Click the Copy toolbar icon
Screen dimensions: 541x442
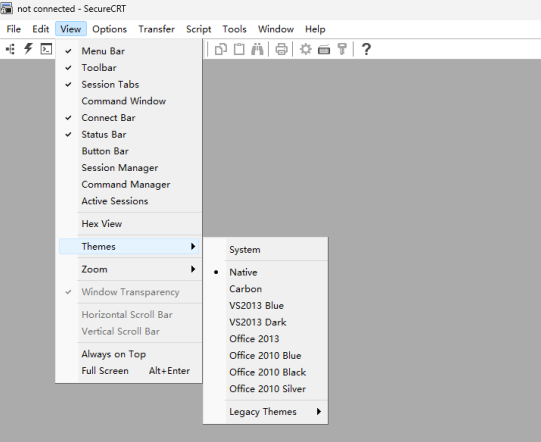click(x=221, y=49)
